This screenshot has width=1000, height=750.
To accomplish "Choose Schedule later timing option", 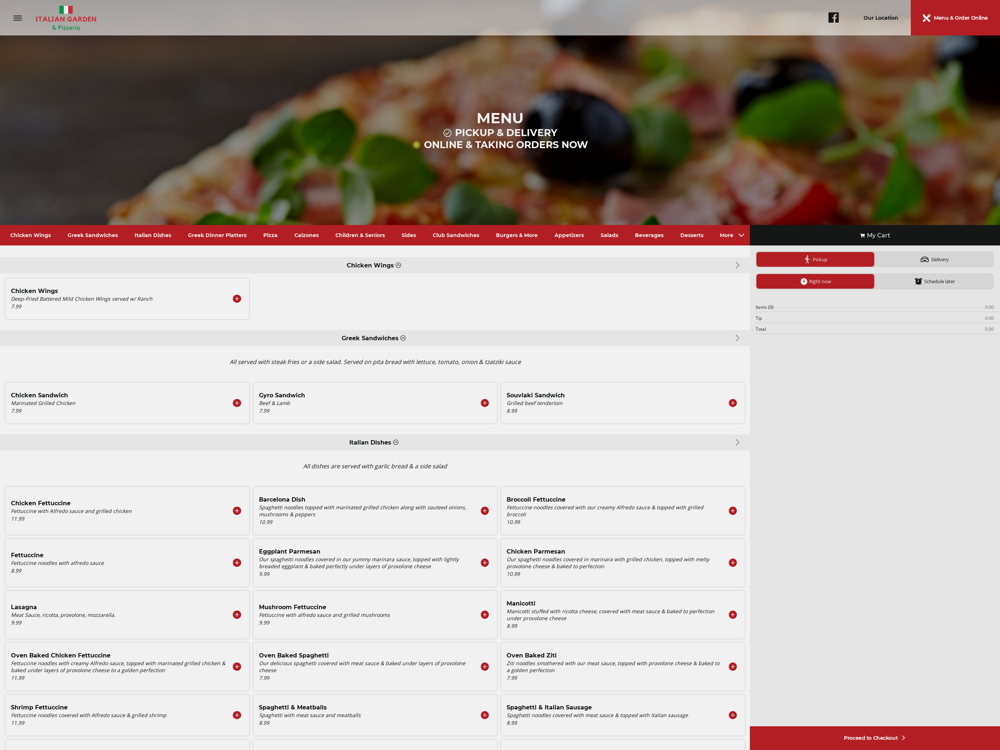I will click(x=934, y=281).
